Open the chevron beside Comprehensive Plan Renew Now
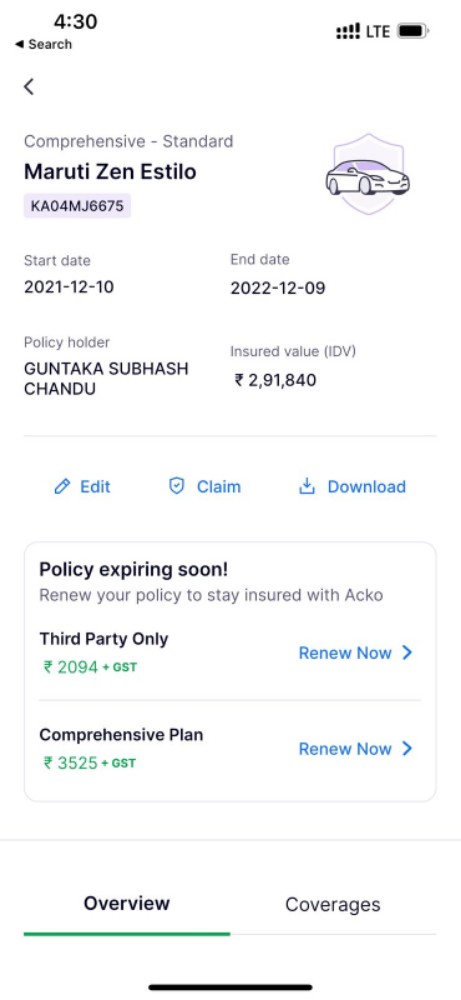Screen dimensions: 461x1000 click(x=407, y=749)
